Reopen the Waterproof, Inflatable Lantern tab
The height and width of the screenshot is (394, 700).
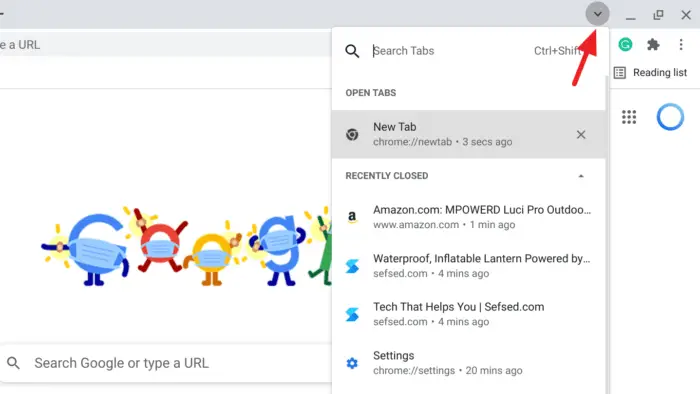tap(469, 265)
